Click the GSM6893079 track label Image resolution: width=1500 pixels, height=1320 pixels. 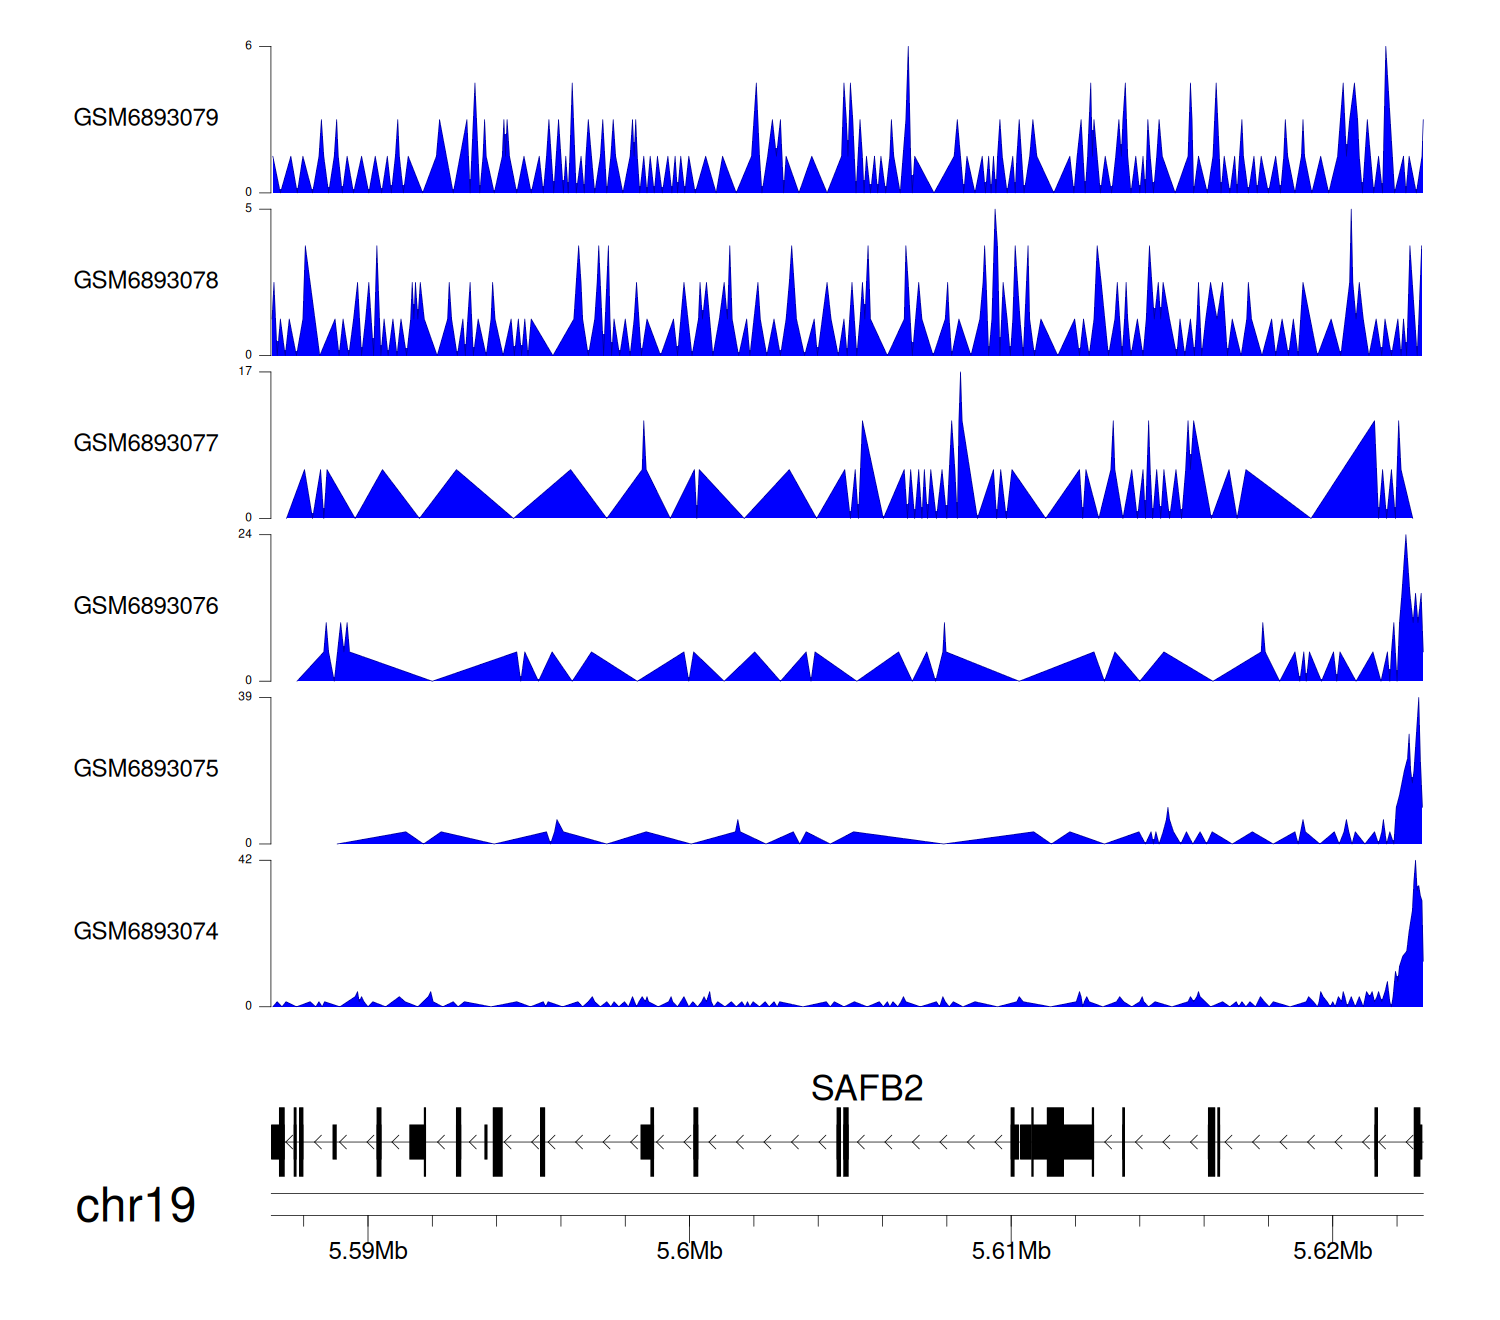tap(146, 117)
